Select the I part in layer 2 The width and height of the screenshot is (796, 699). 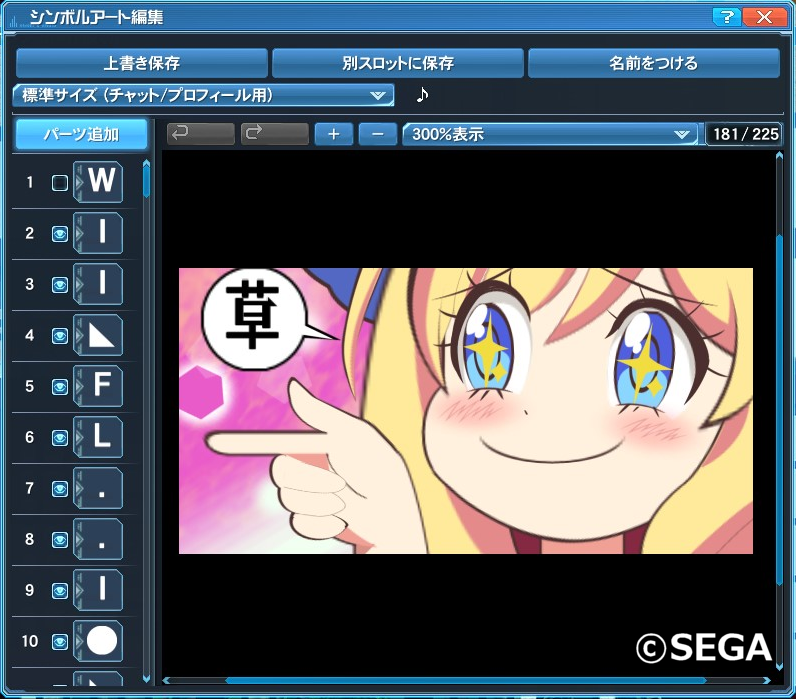pos(98,233)
